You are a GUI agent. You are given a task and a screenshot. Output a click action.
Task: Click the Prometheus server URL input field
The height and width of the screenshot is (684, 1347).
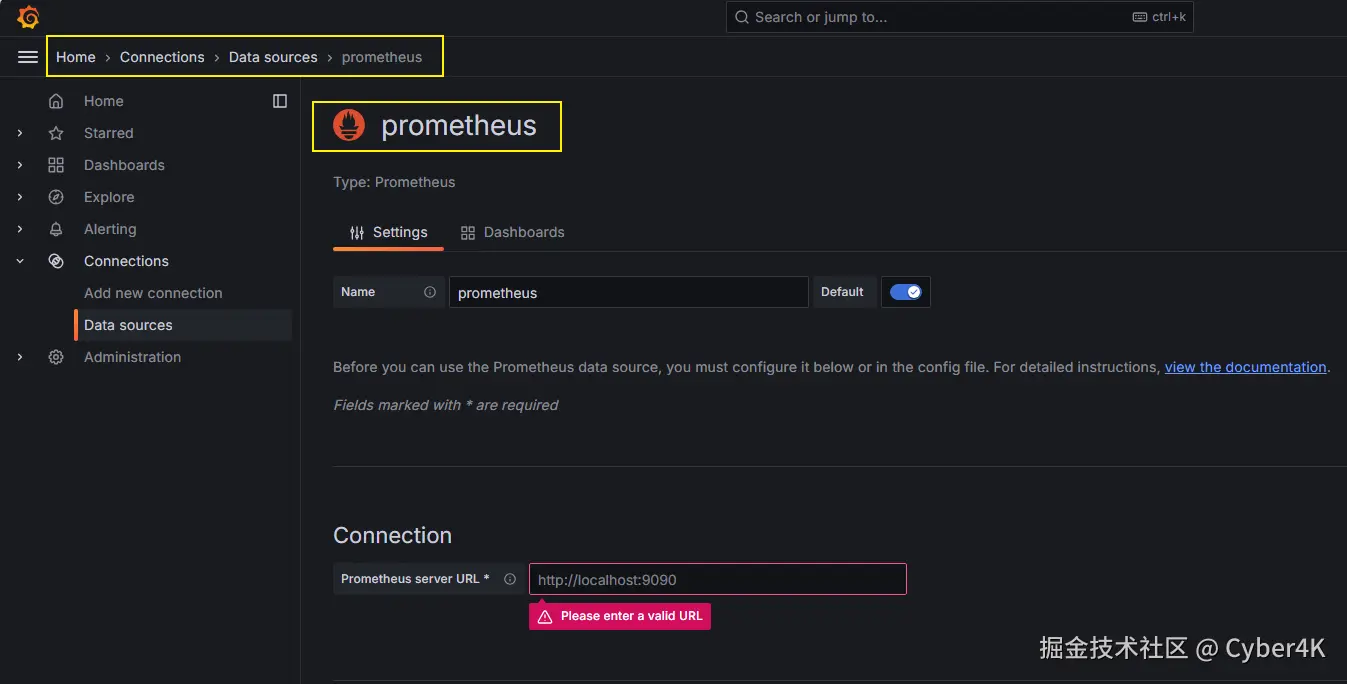[x=717, y=579]
